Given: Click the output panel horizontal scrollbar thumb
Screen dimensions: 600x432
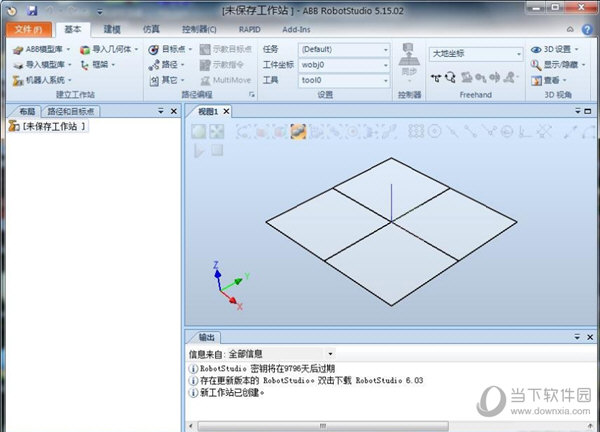Looking at the screenshot, I should pyautogui.click(x=323, y=426).
